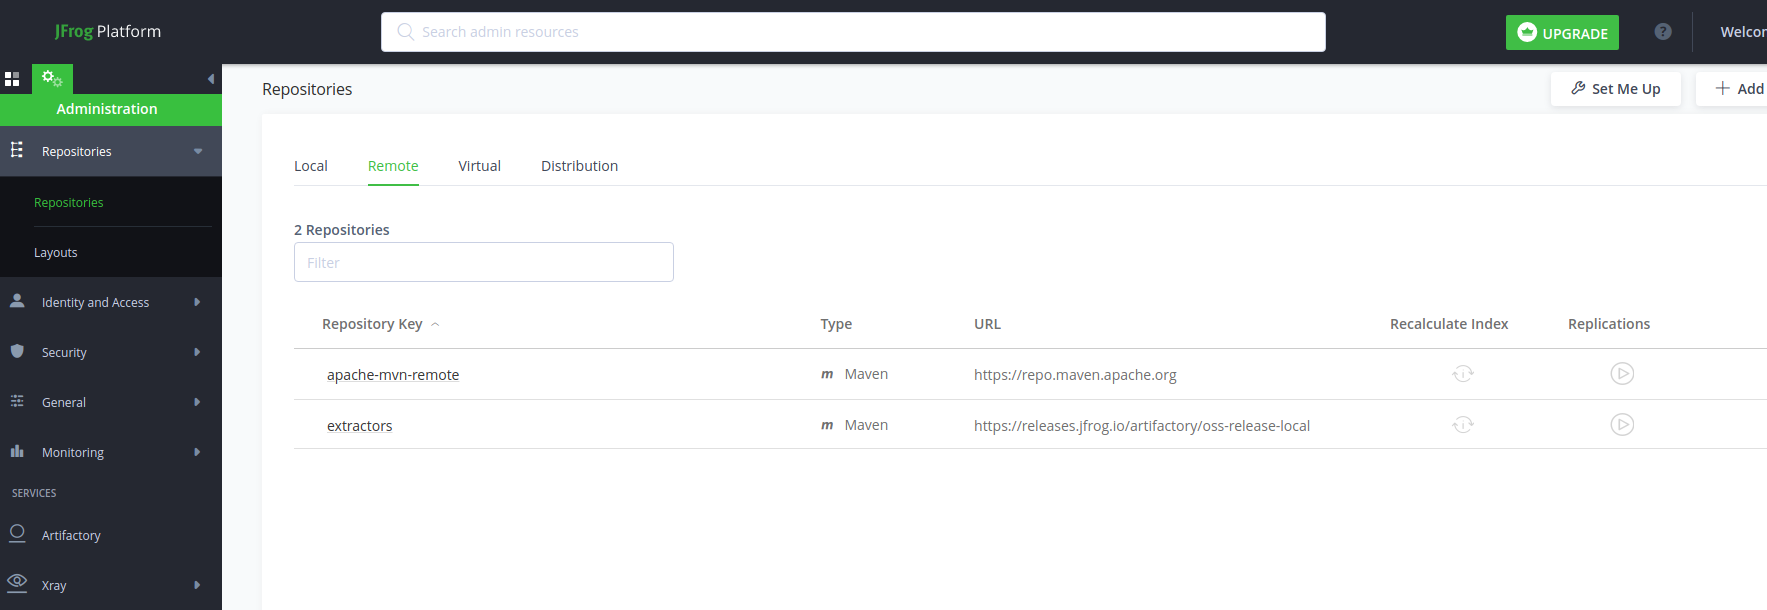Click the Administration header label
Viewport: 1767px width, 610px height.
tap(107, 109)
